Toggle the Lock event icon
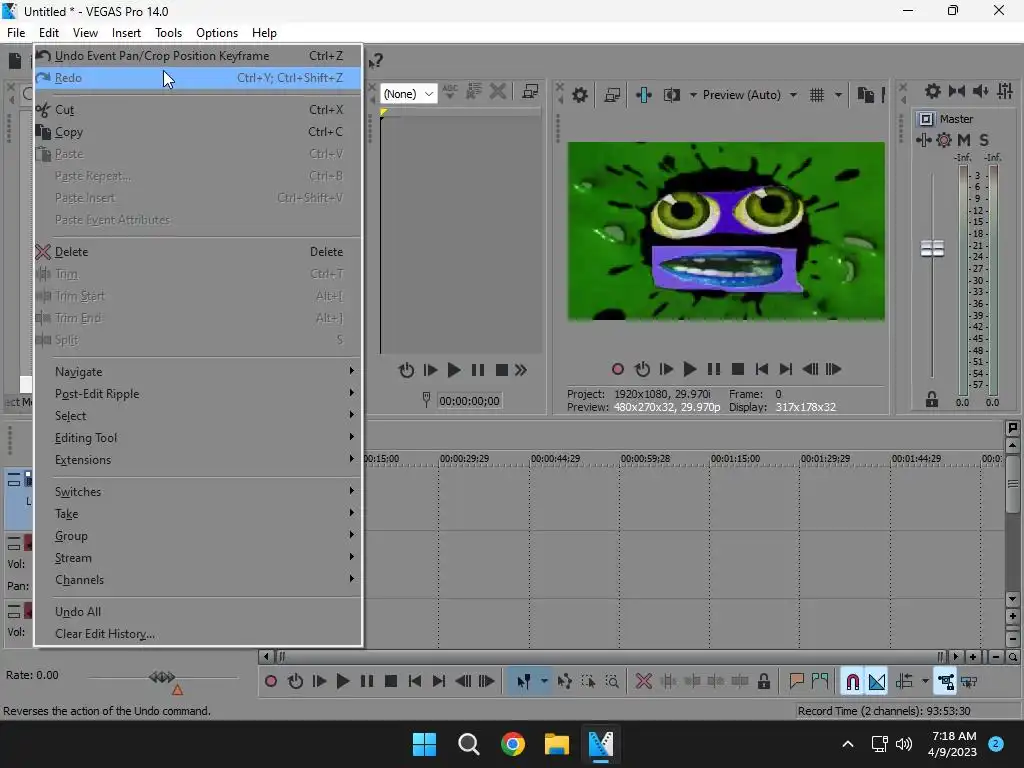 pyautogui.click(x=763, y=682)
